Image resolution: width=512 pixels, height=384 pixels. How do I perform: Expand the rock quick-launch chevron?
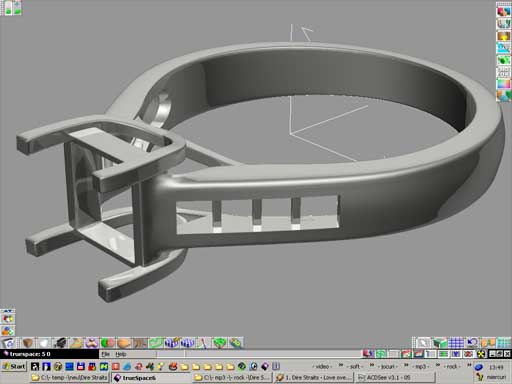click(x=469, y=366)
